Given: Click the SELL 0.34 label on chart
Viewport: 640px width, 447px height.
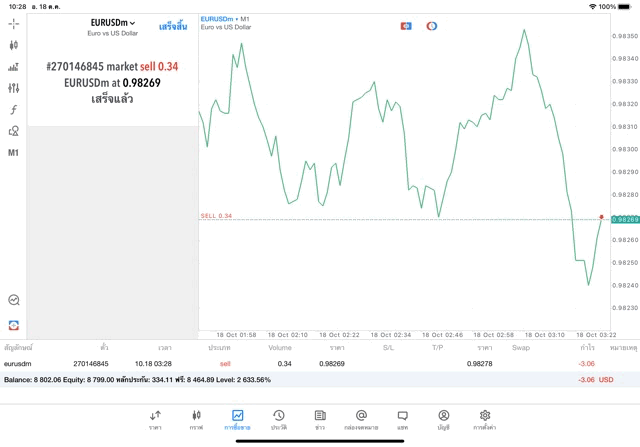Looking at the screenshot, I should click(x=216, y=216).
